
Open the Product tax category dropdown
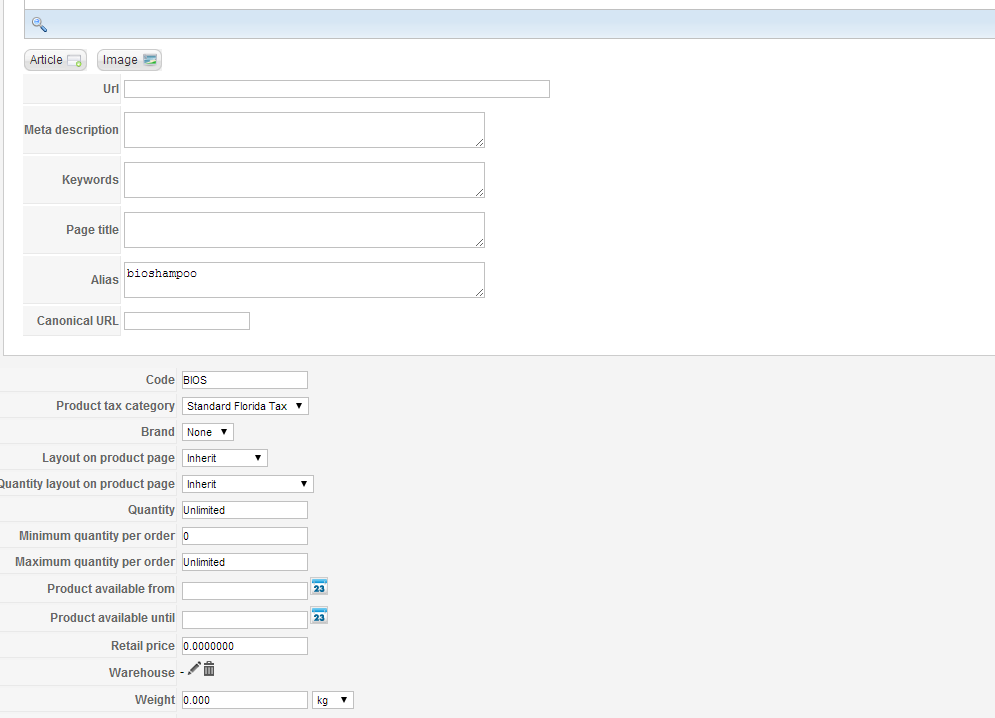246,406
